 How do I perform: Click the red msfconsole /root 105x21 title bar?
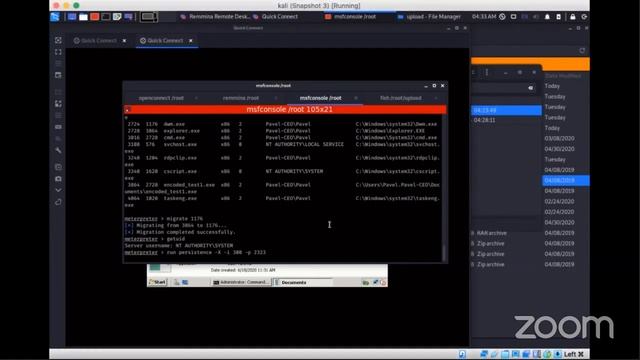285,109
